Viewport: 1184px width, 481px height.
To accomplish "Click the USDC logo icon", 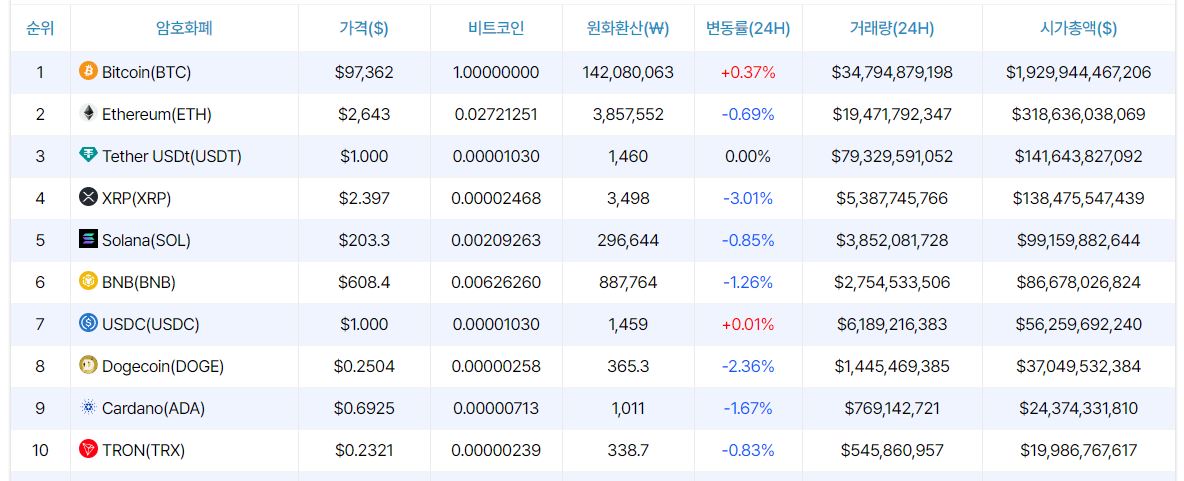I will tap(88, 323).
